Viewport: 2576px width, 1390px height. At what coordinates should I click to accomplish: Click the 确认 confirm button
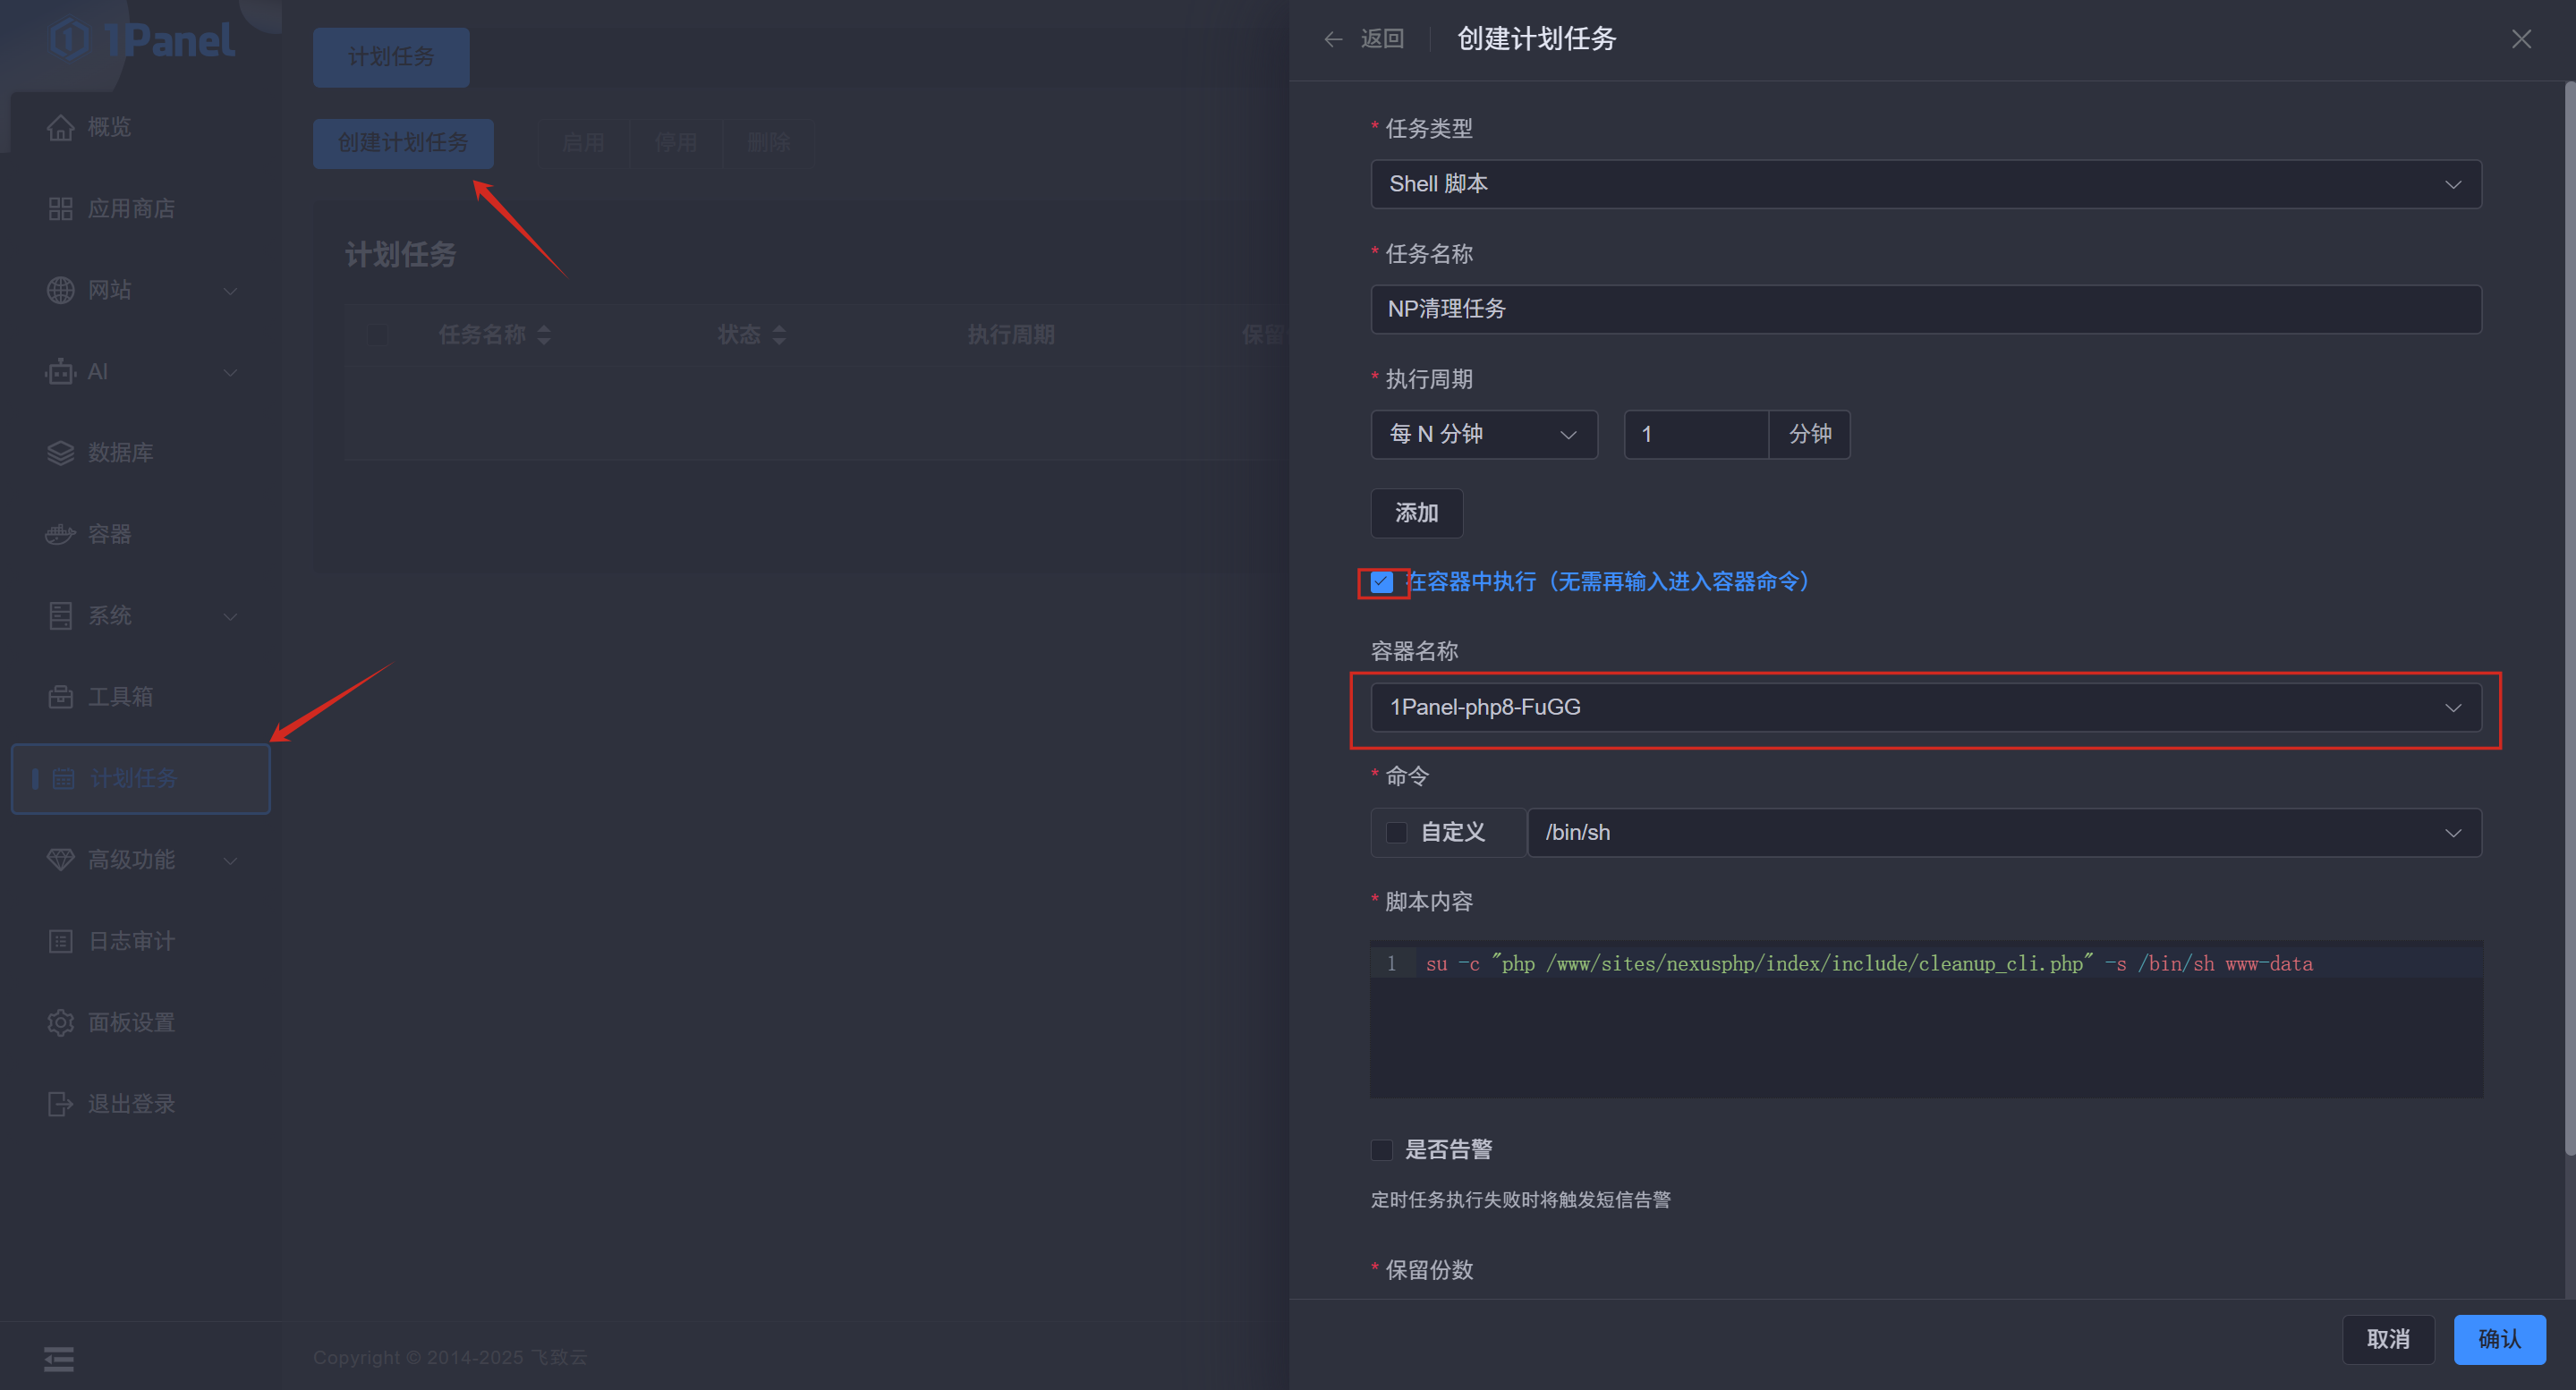pos(2498,1339)
